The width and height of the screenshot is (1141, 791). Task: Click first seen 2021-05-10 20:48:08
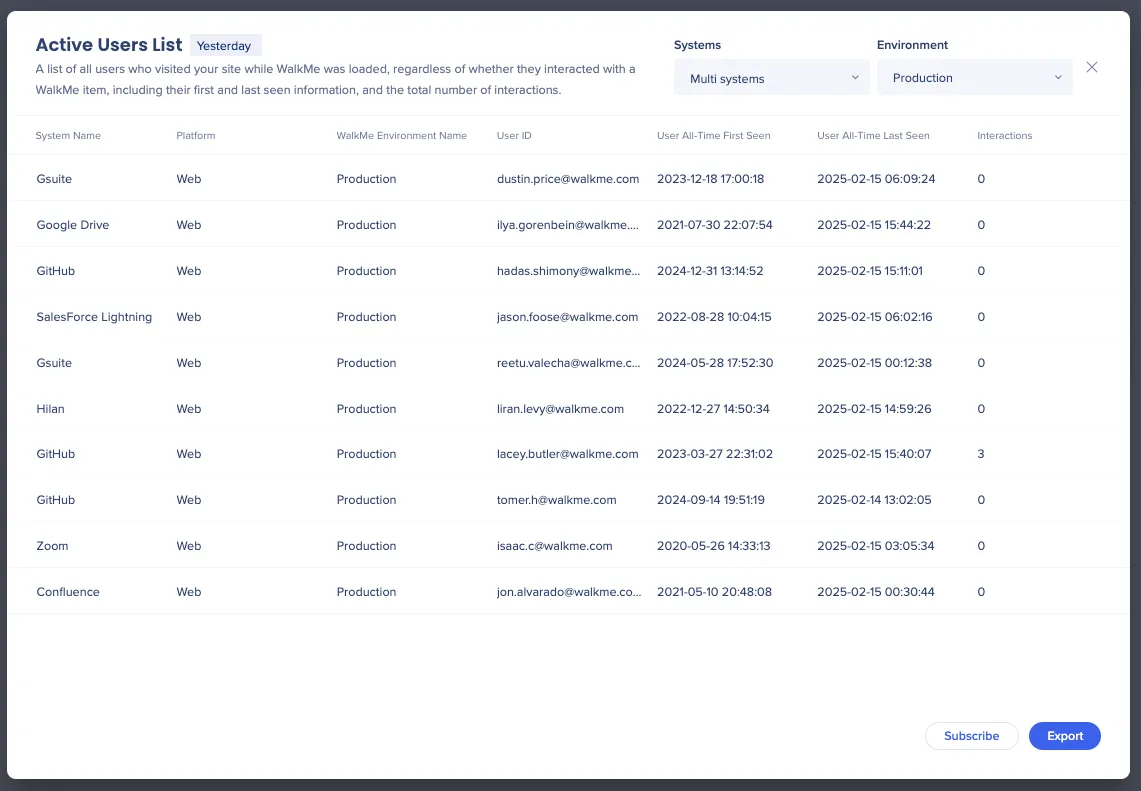pyautogui.click(x=714, y=592)
